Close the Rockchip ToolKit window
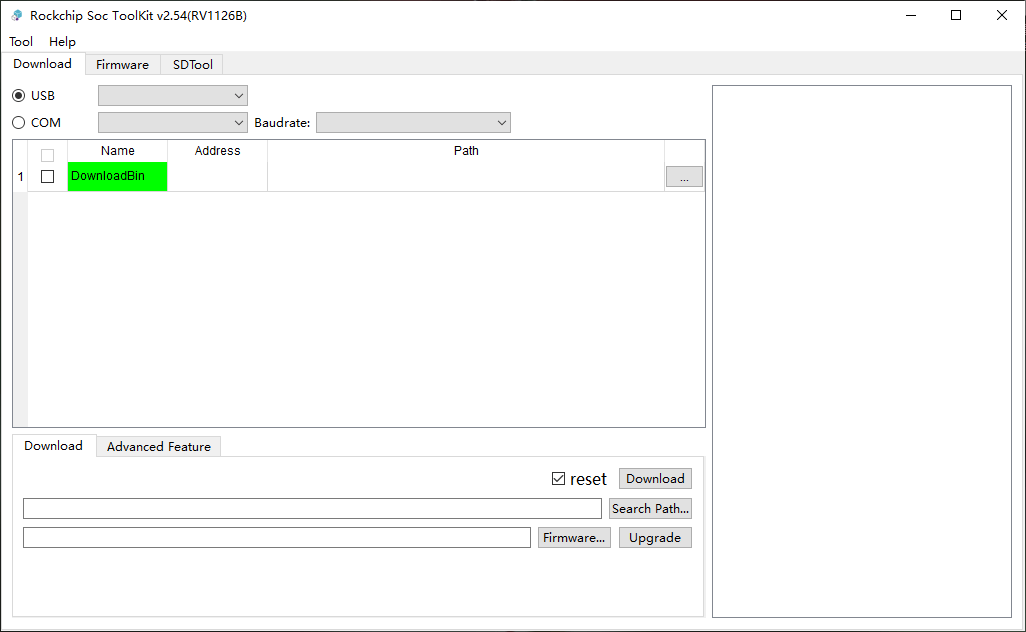The image size is (1026, 632). click(x=1002, y=15)
